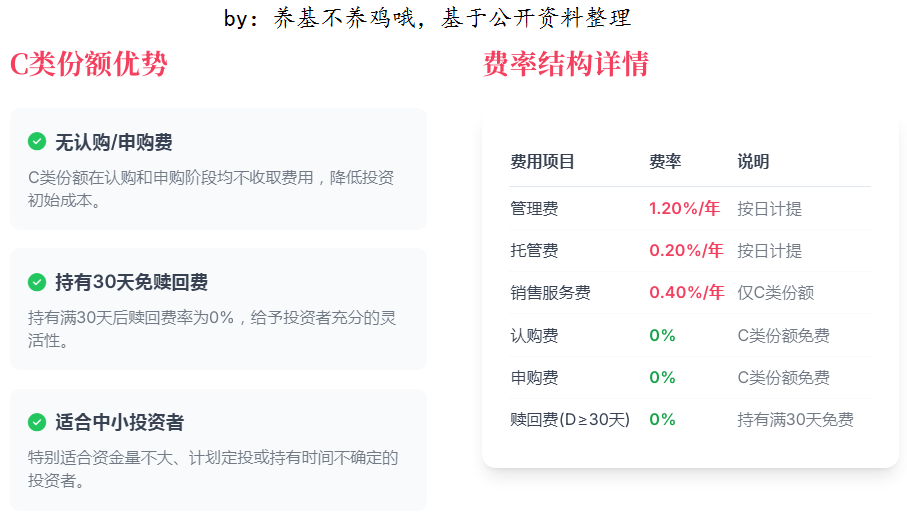Click green check icon beside 适合中小投资者
This screenshot has height=517, width=907.
coord(37,422)
